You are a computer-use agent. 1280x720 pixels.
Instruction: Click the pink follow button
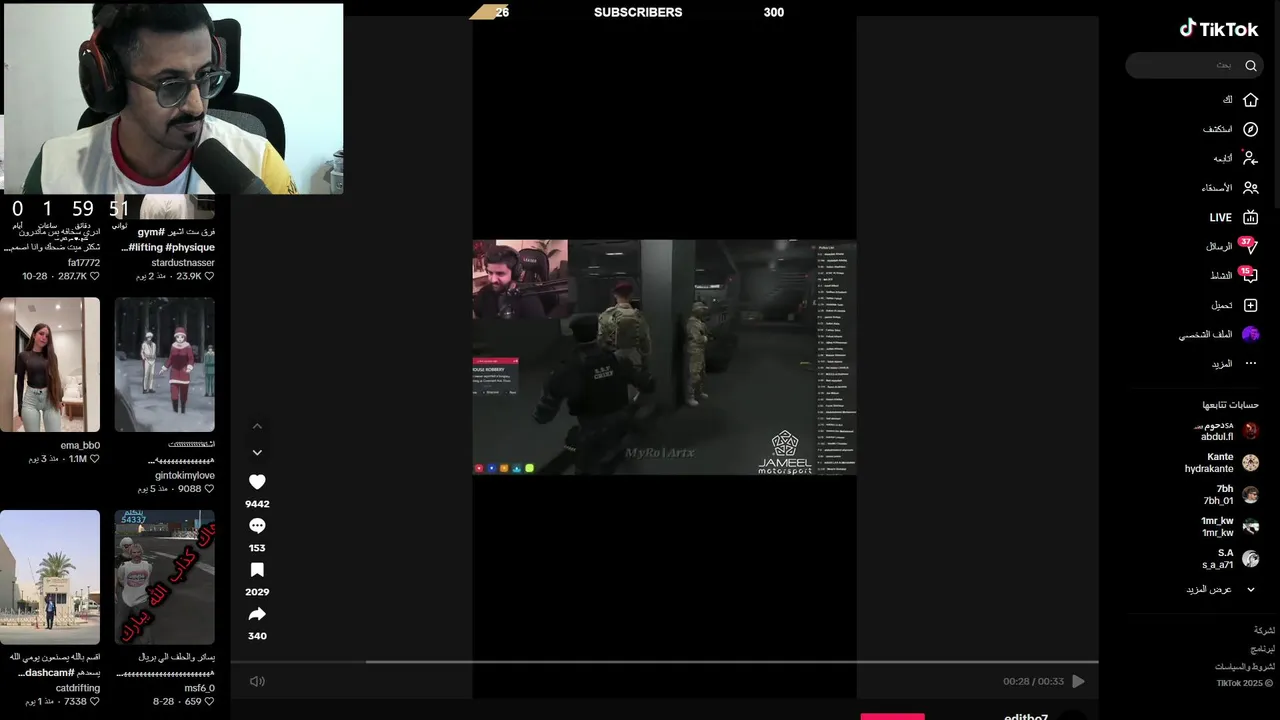point(893,716)
